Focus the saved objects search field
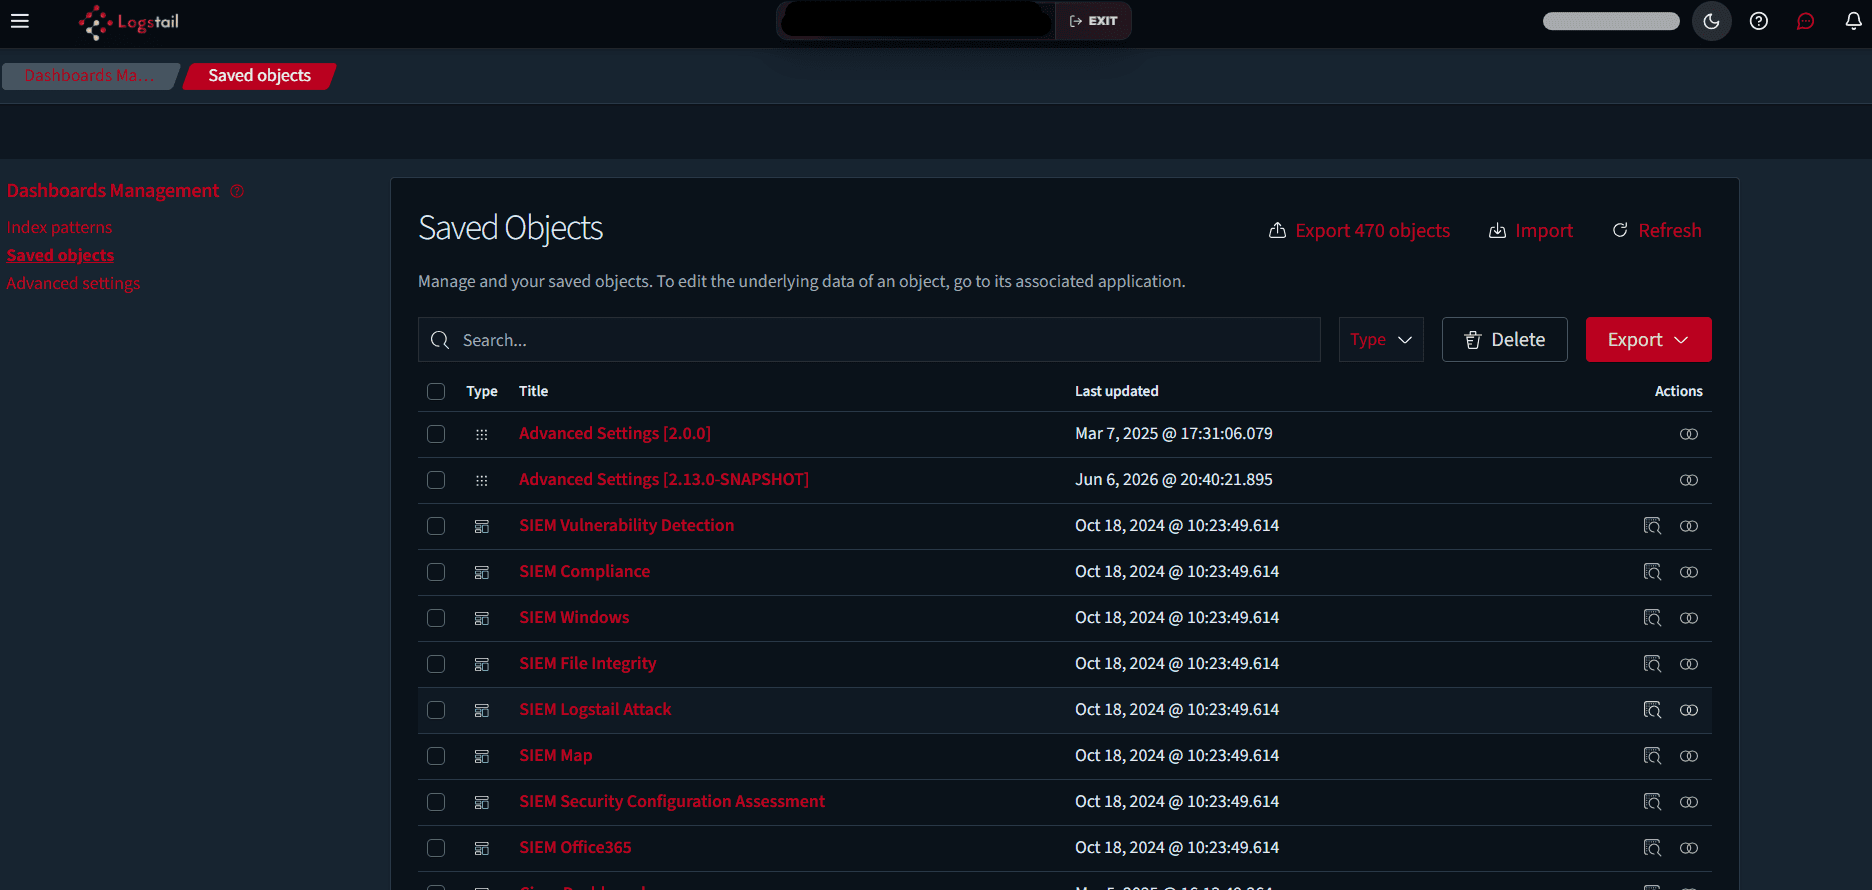This screenshot has height=890, width=1872. point(869,340)
